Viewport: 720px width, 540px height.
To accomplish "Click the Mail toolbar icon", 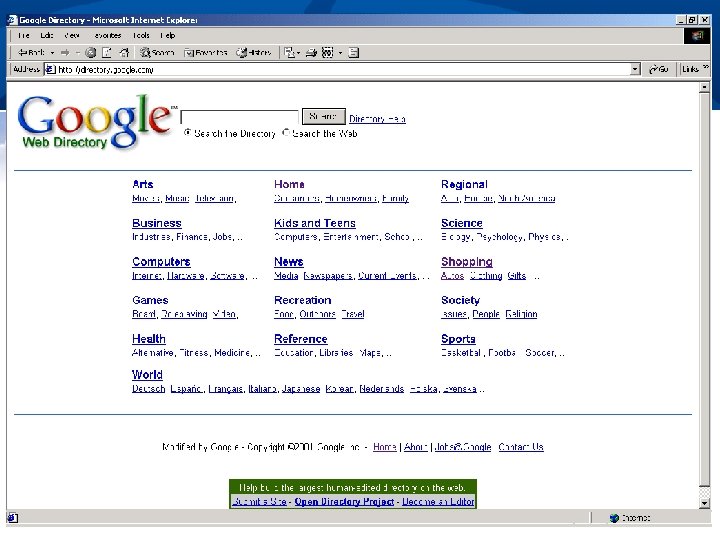I will click(289, 52).
